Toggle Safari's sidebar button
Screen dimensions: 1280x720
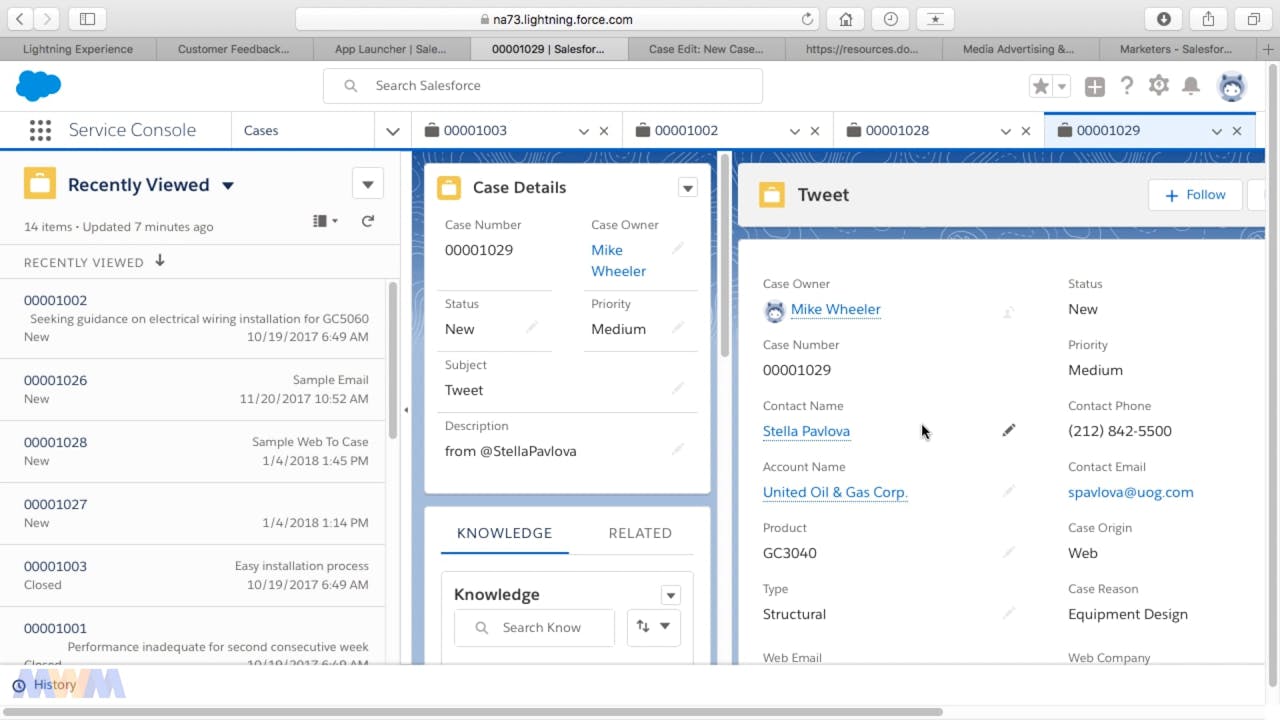pos(87,19)
